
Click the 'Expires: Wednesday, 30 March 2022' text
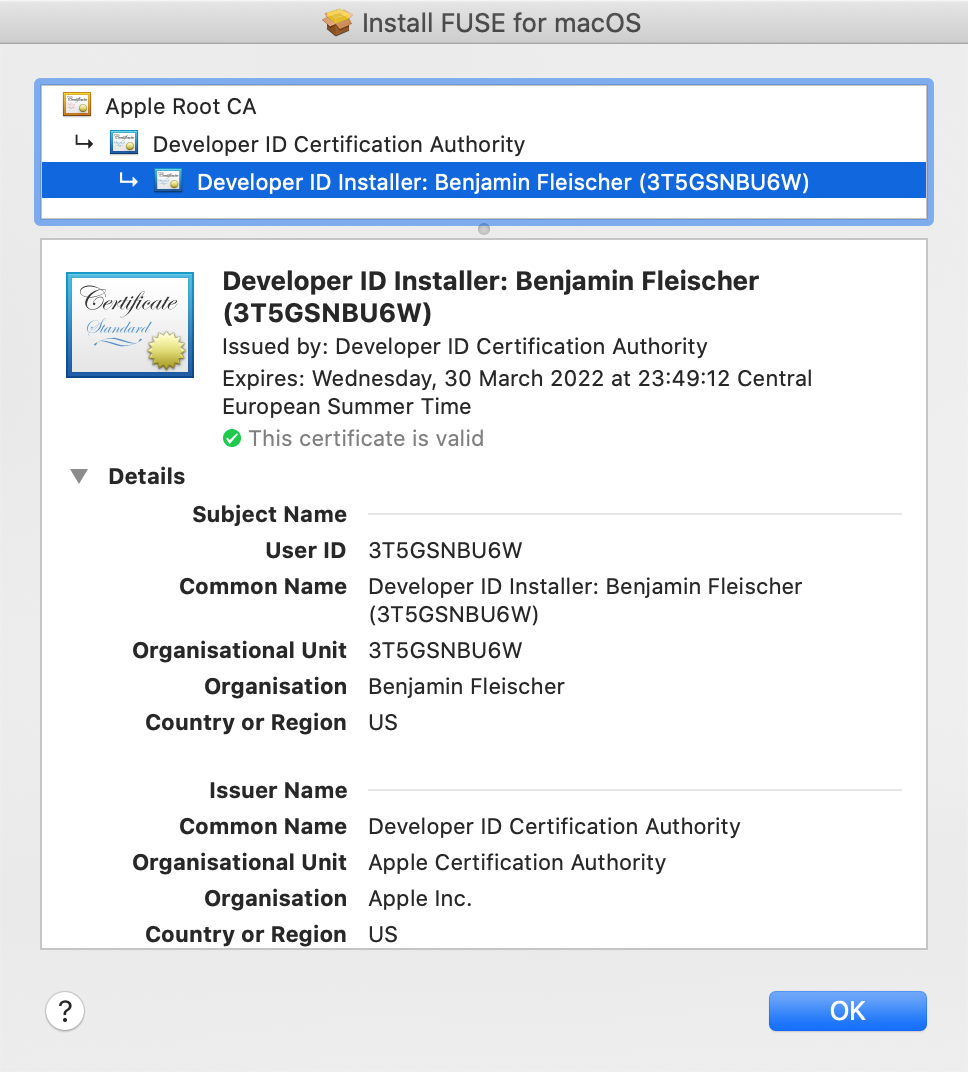[517, 392]
